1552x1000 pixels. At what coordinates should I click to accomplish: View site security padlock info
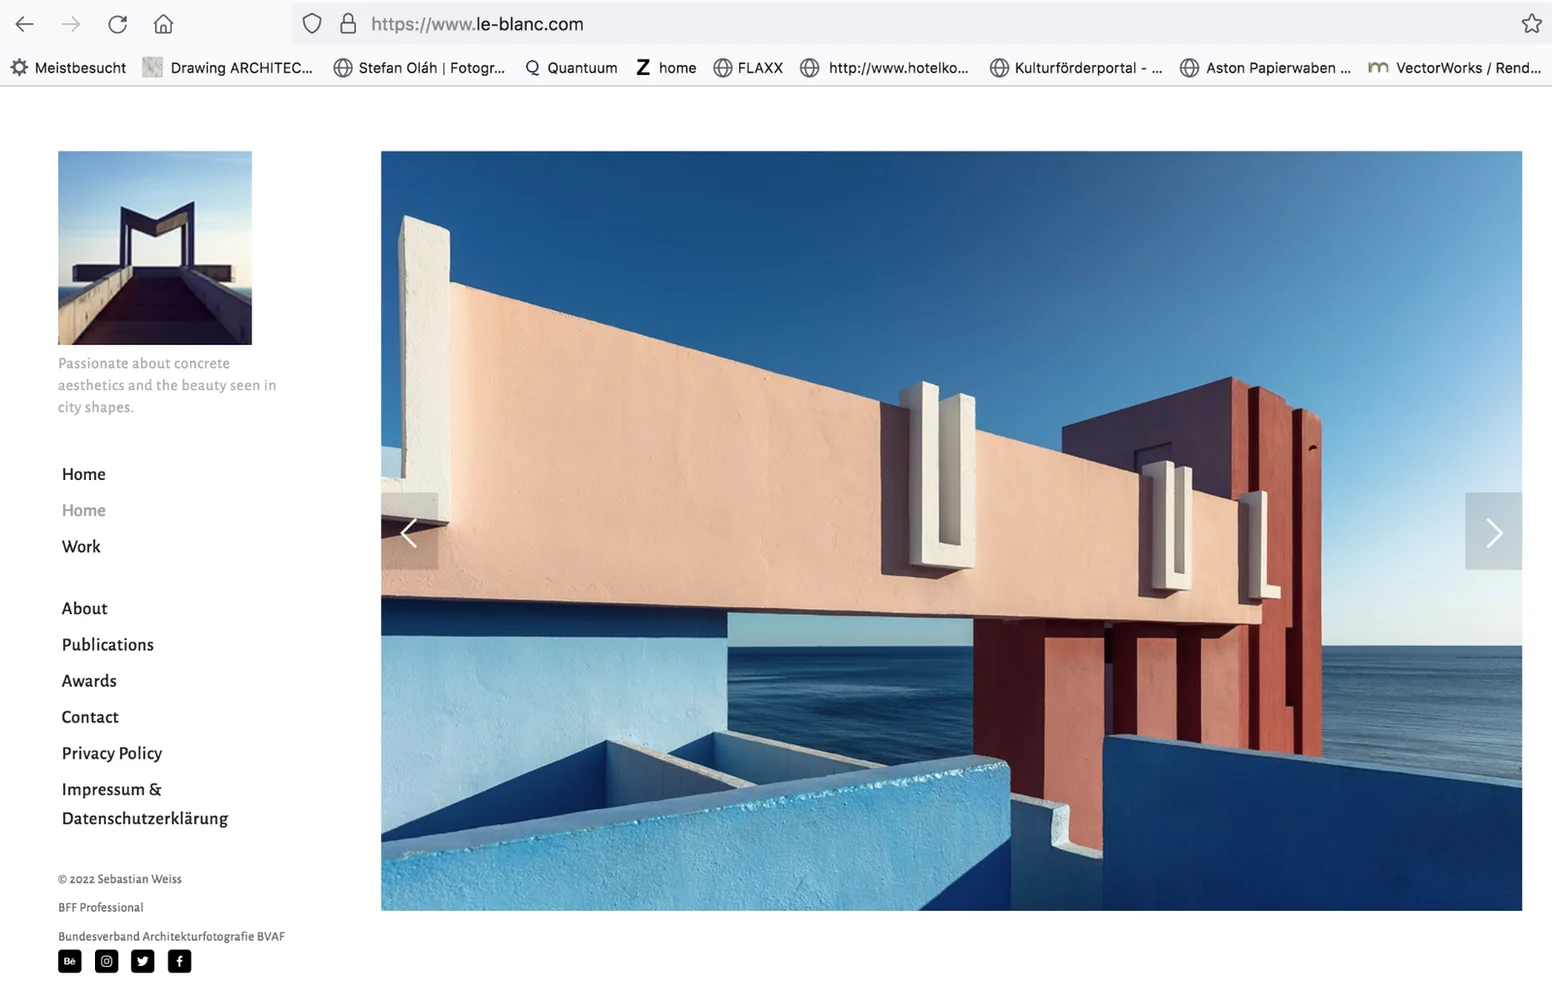point(348,24)
